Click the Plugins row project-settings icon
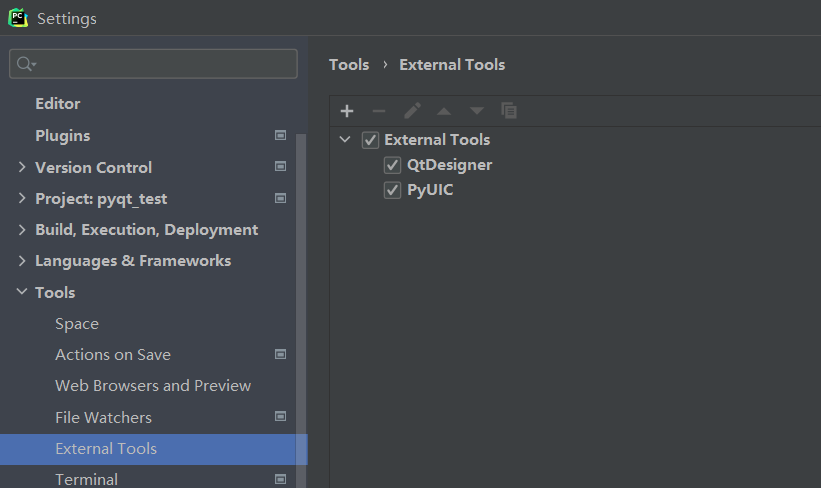Viewport: 821px width, 488px height. (x=281, y=135)
